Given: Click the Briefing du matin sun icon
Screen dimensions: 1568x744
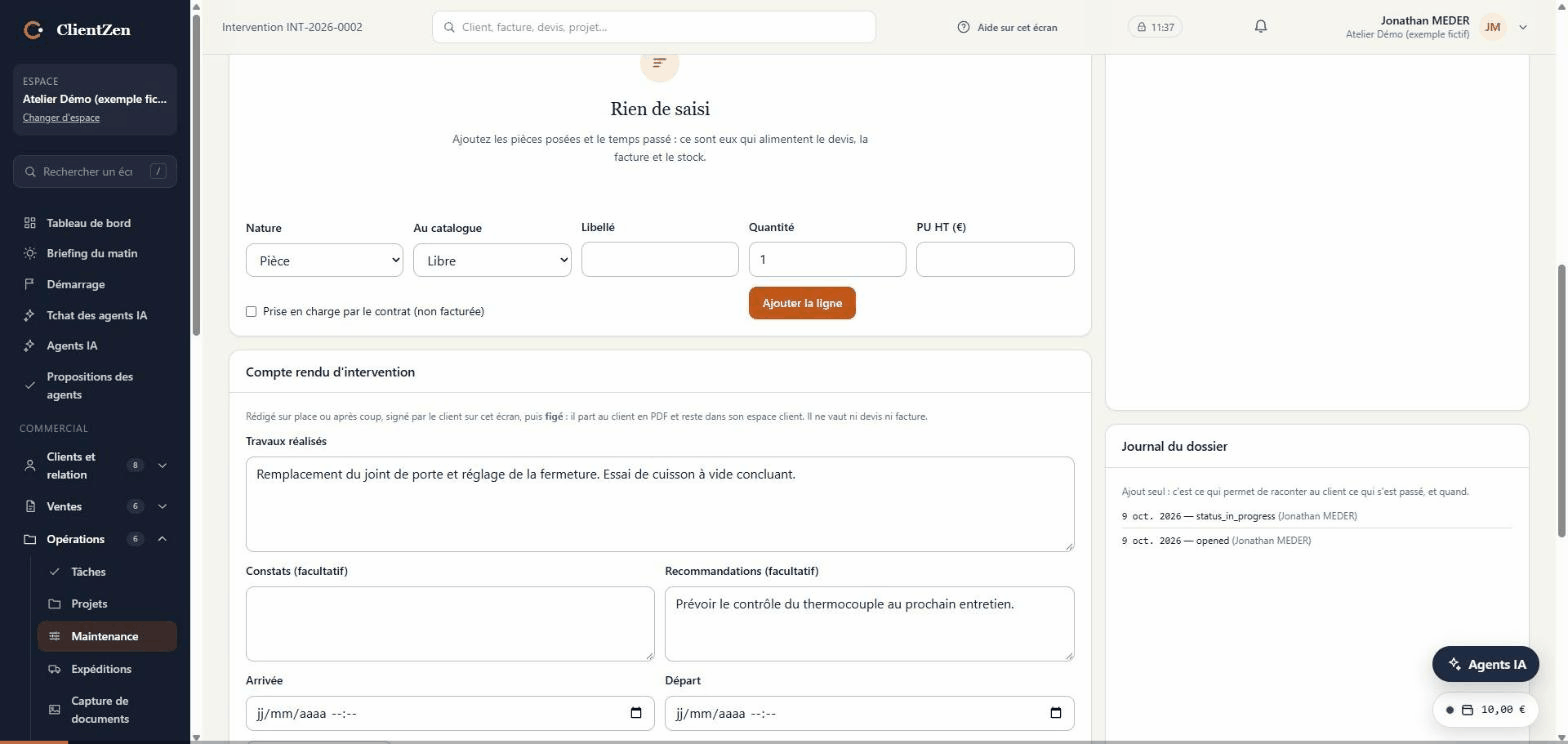Looking at the screenshot, I should point(30,253).
